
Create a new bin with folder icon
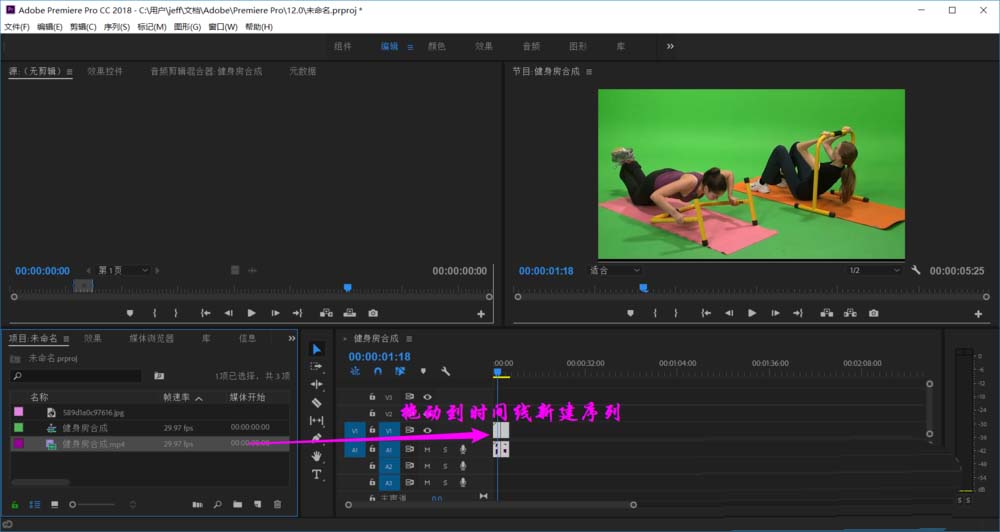(x=238, y=505)
